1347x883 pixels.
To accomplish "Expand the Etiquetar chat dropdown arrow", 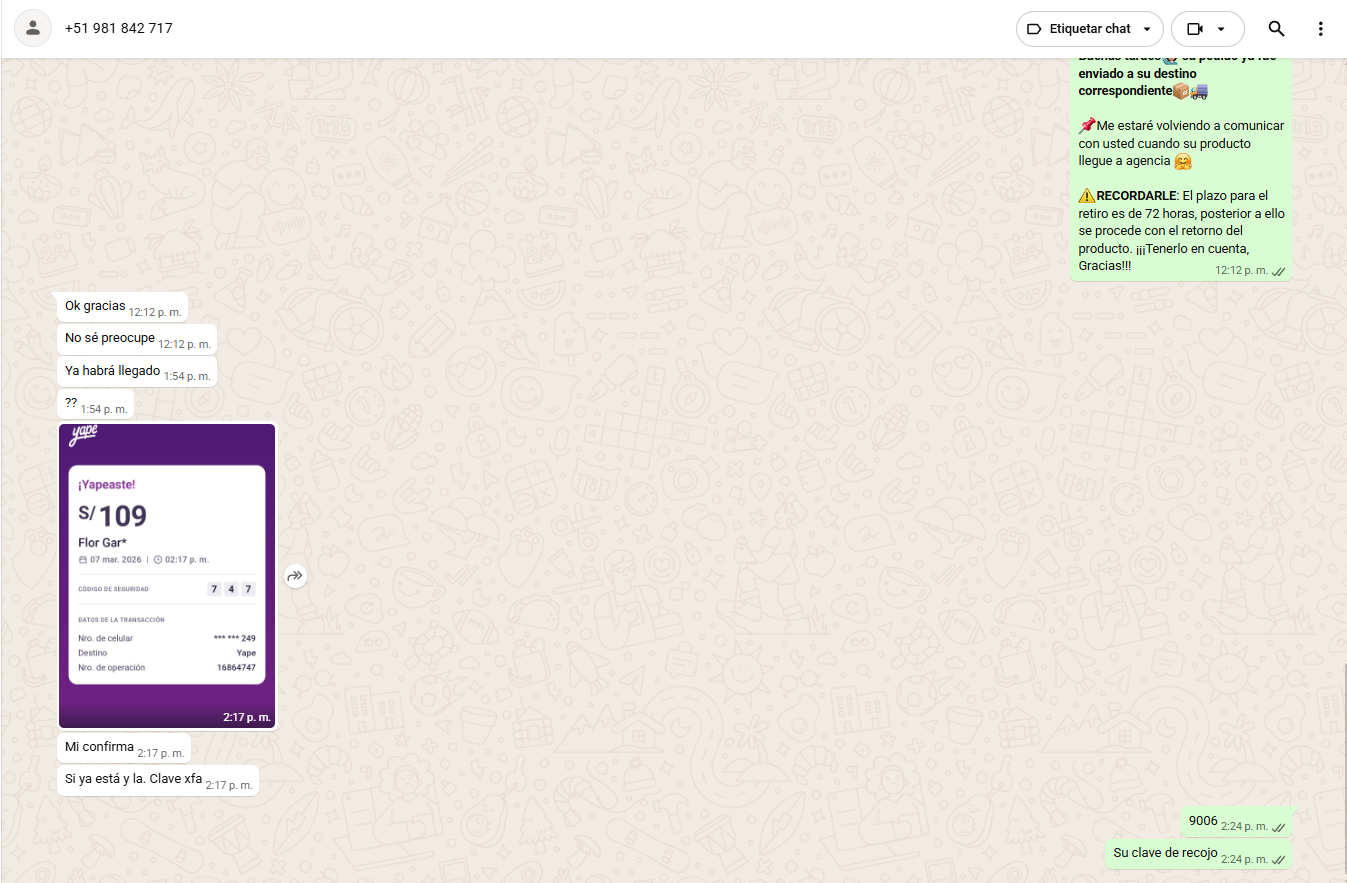I will (1146, 29).
